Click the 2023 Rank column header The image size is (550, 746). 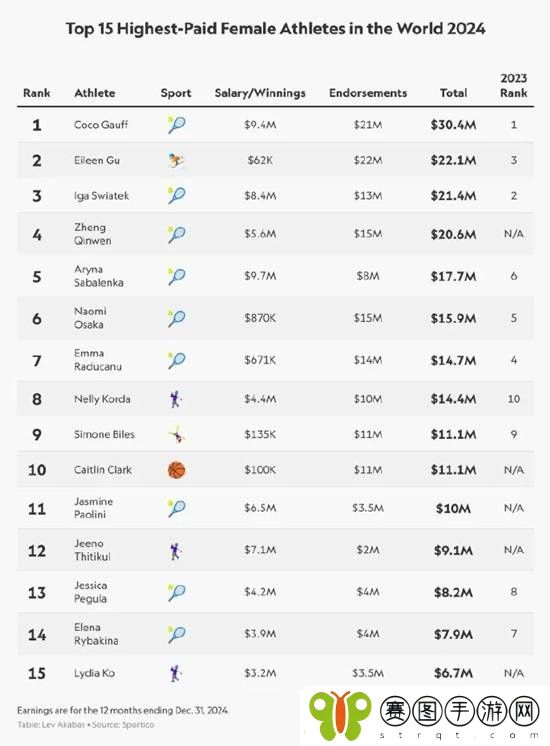click(x=513, y=85)
